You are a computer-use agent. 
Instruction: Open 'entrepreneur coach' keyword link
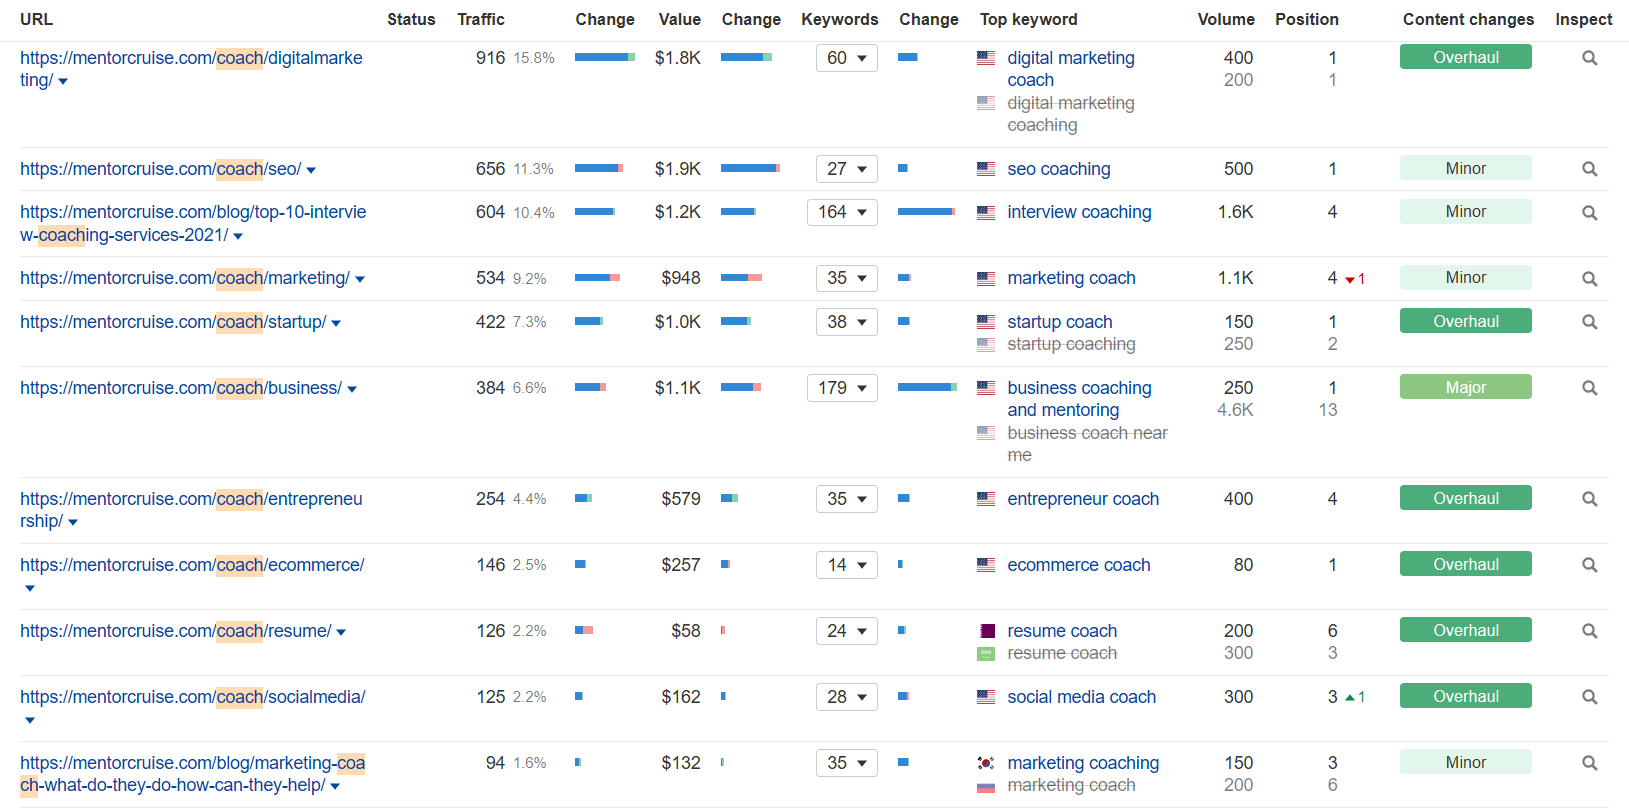coord(1083,499)
